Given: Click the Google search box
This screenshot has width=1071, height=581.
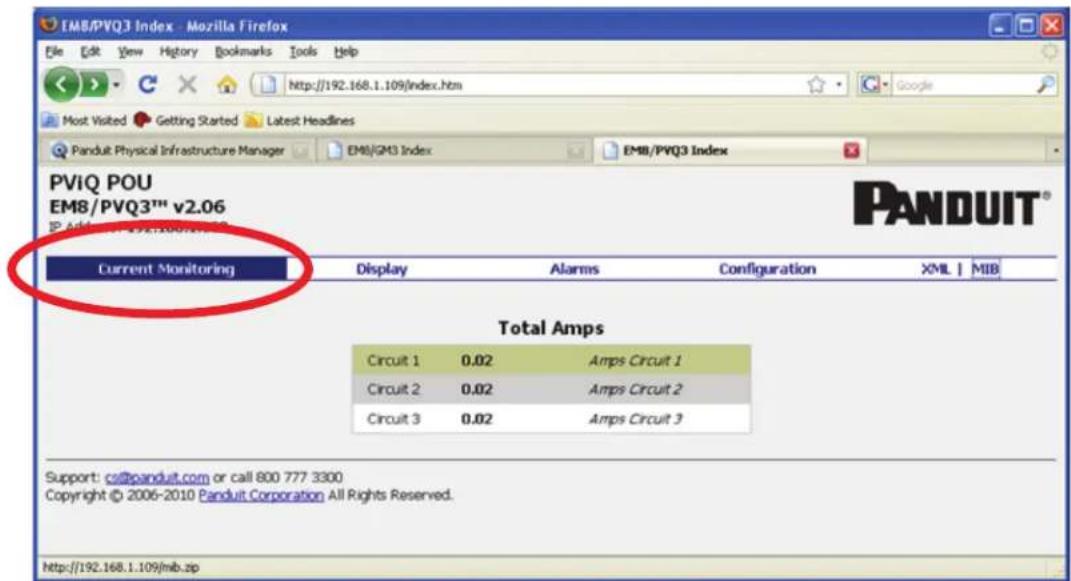Looking at the screenshot, I should (963, 85).
